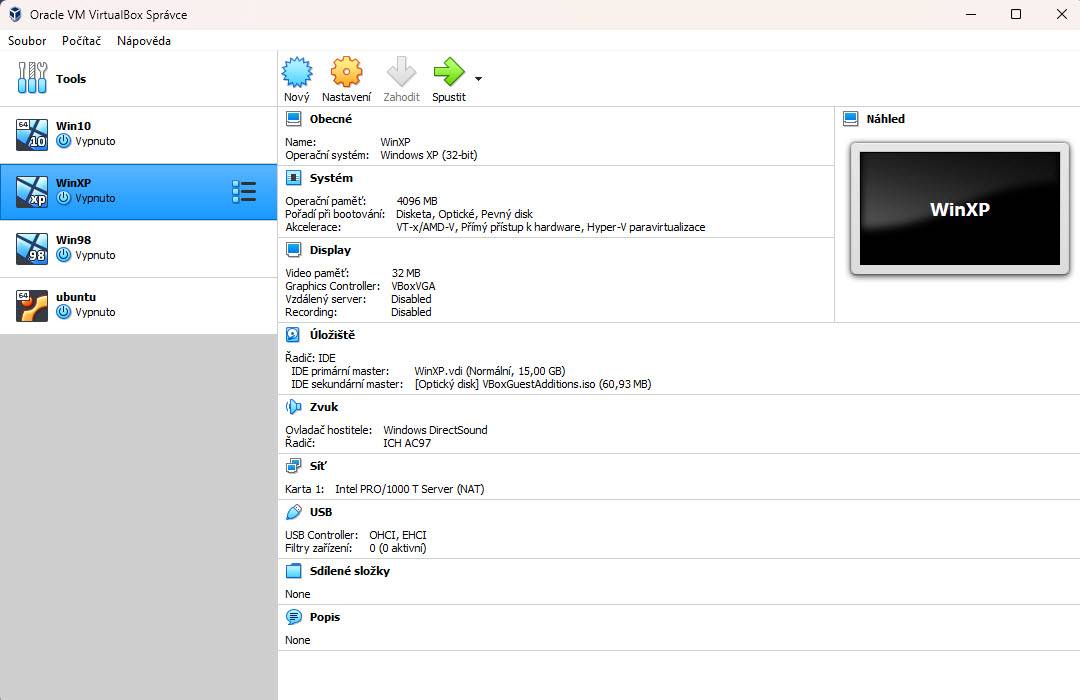Viewport: 1080px width, 700px height.
Task: Click the Úložiště storage disk icon
Action: [293, 335]
